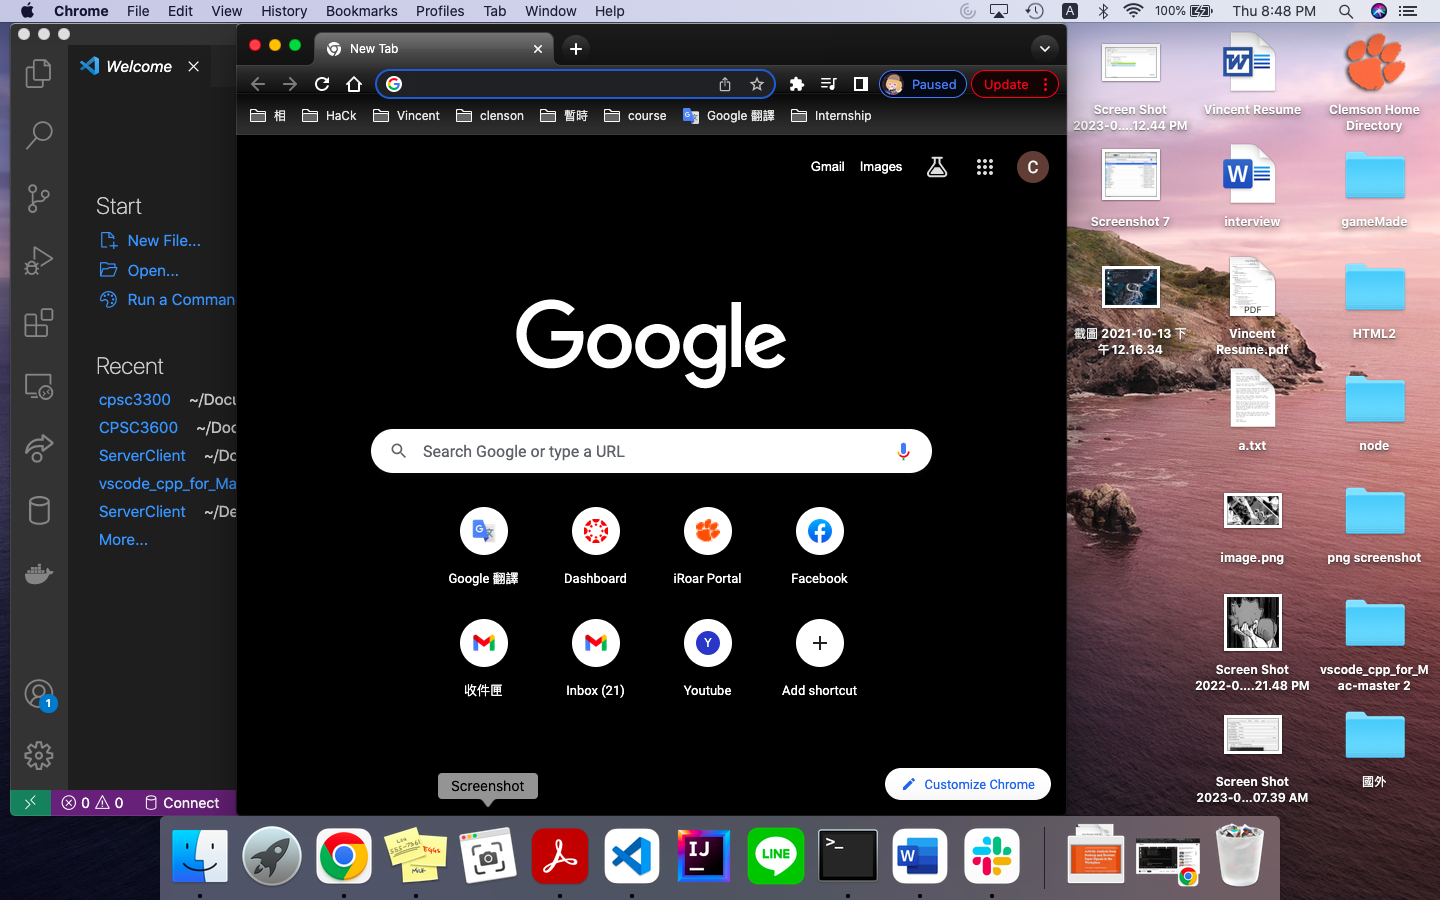The image size is (1440, 900).
Task: Open the Extensions view in VS Code
Action: pos(38,323)
